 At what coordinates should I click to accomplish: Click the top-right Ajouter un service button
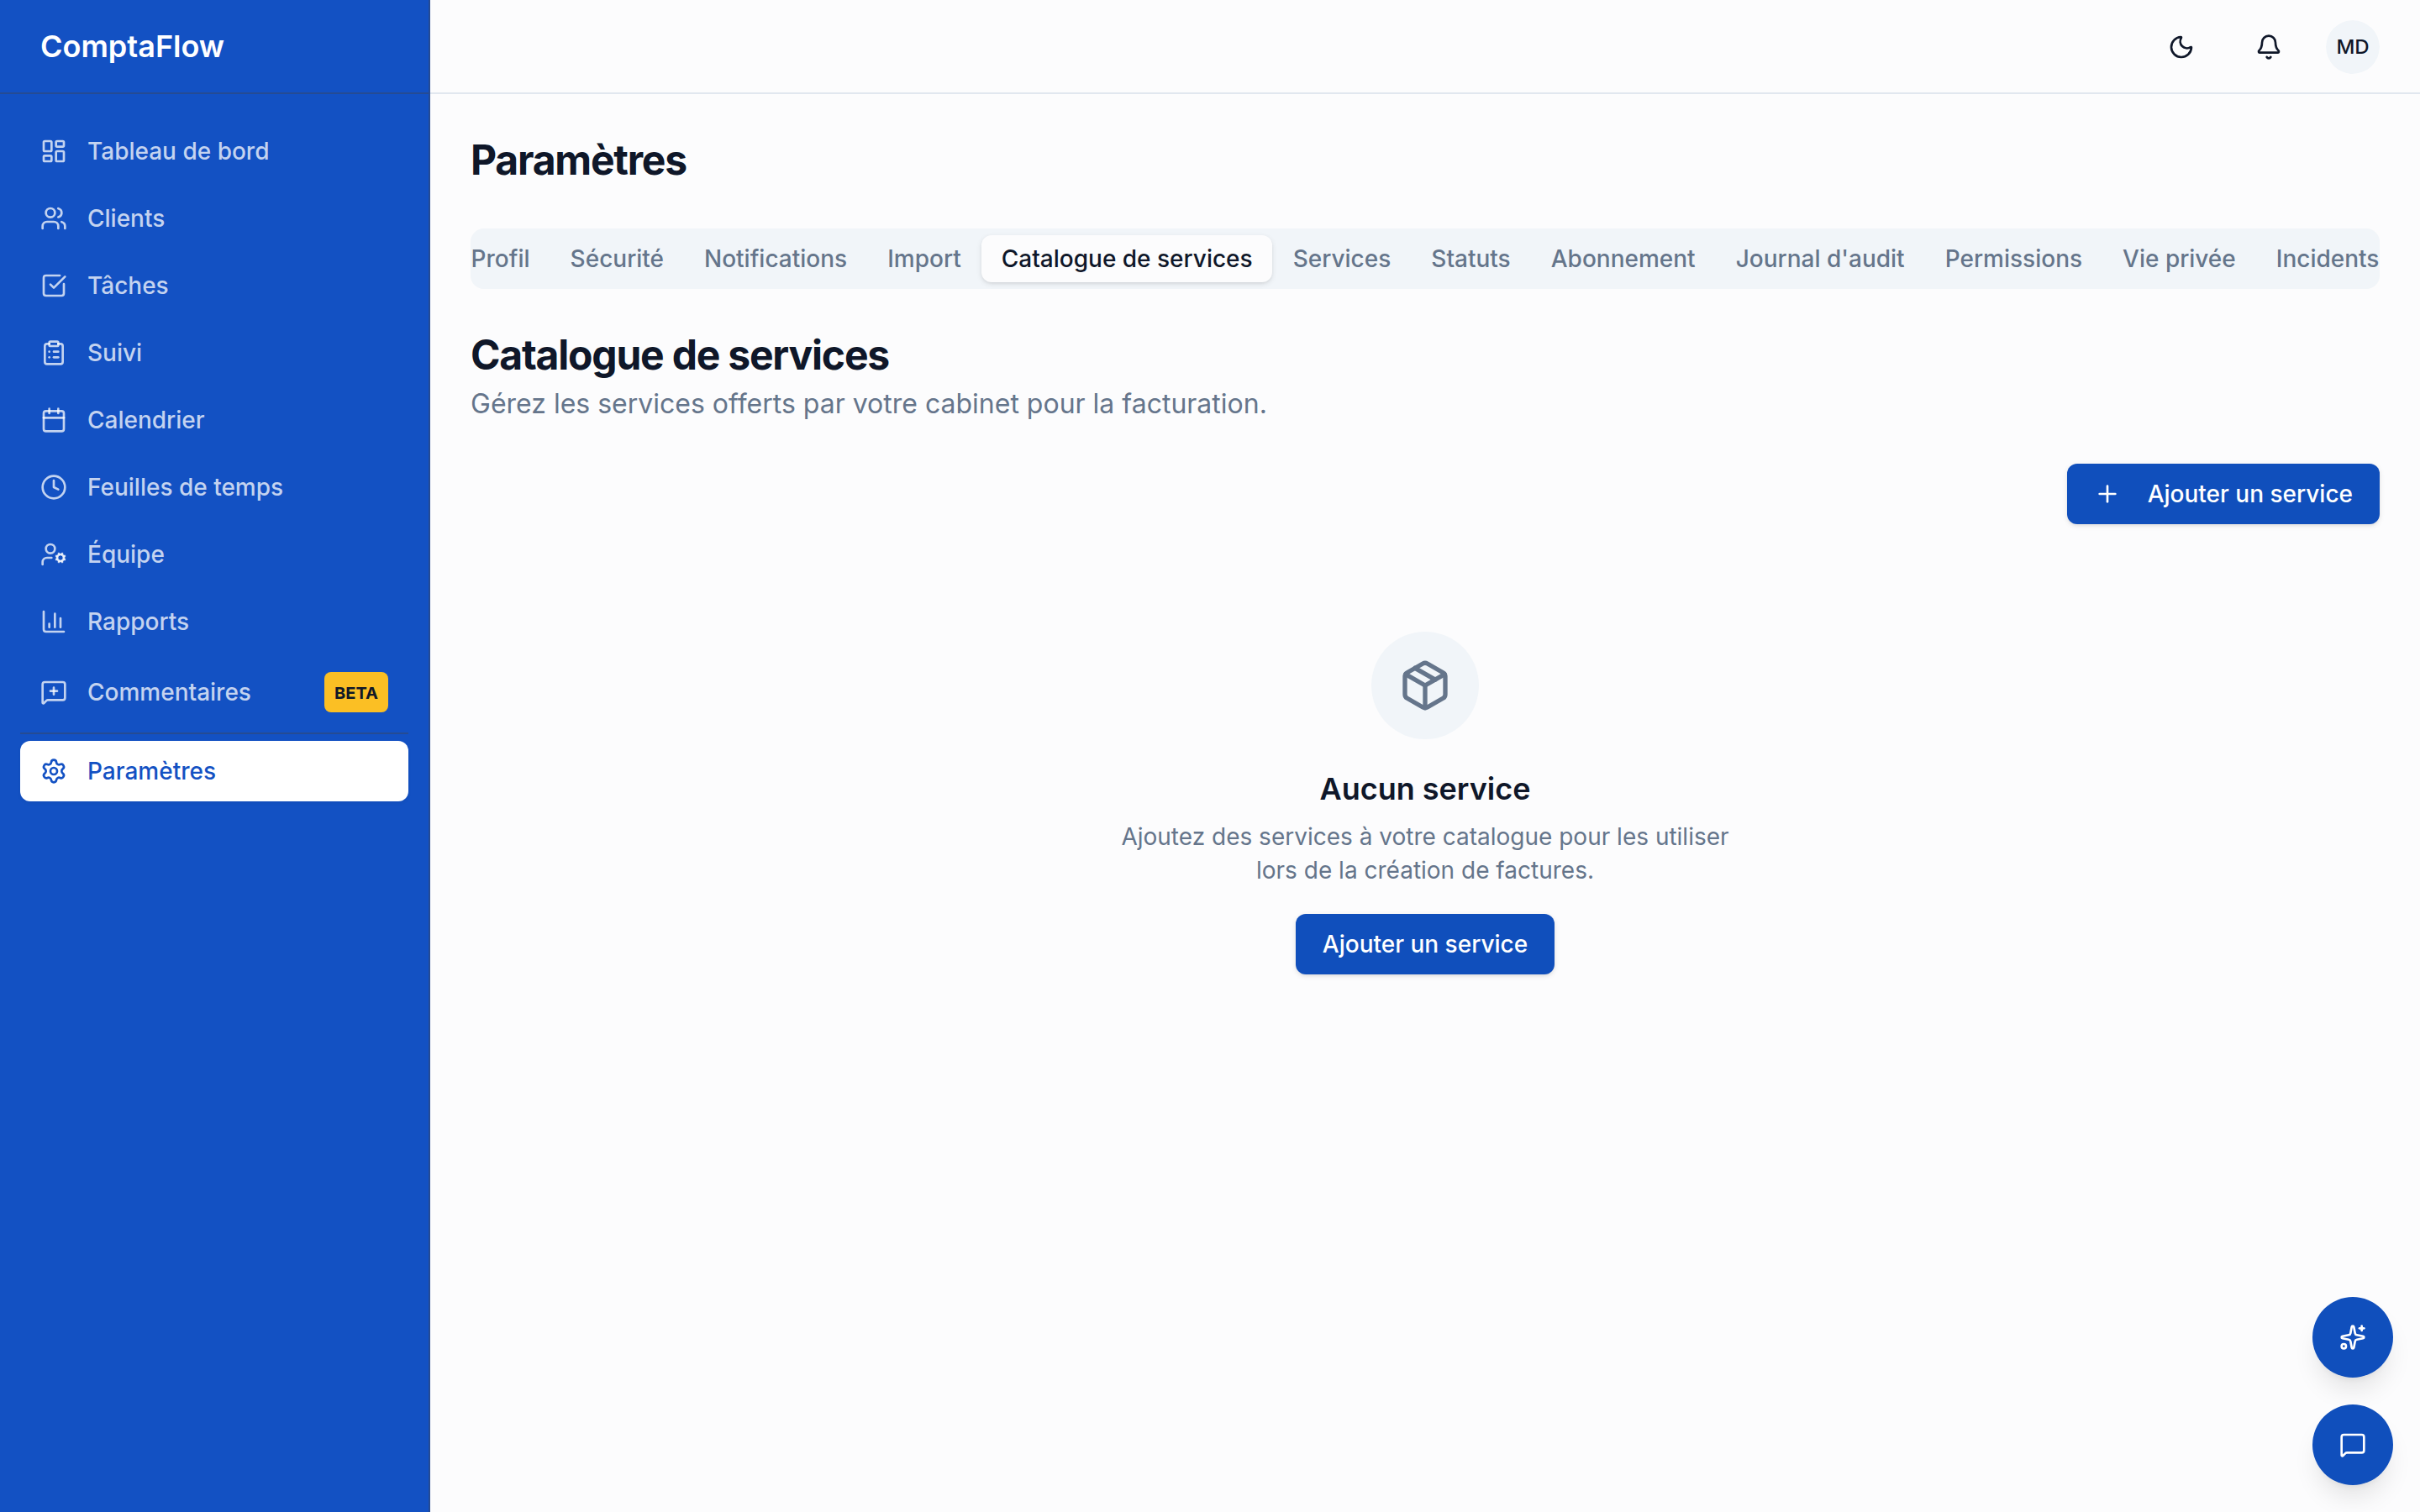(x=2223, y=494)
